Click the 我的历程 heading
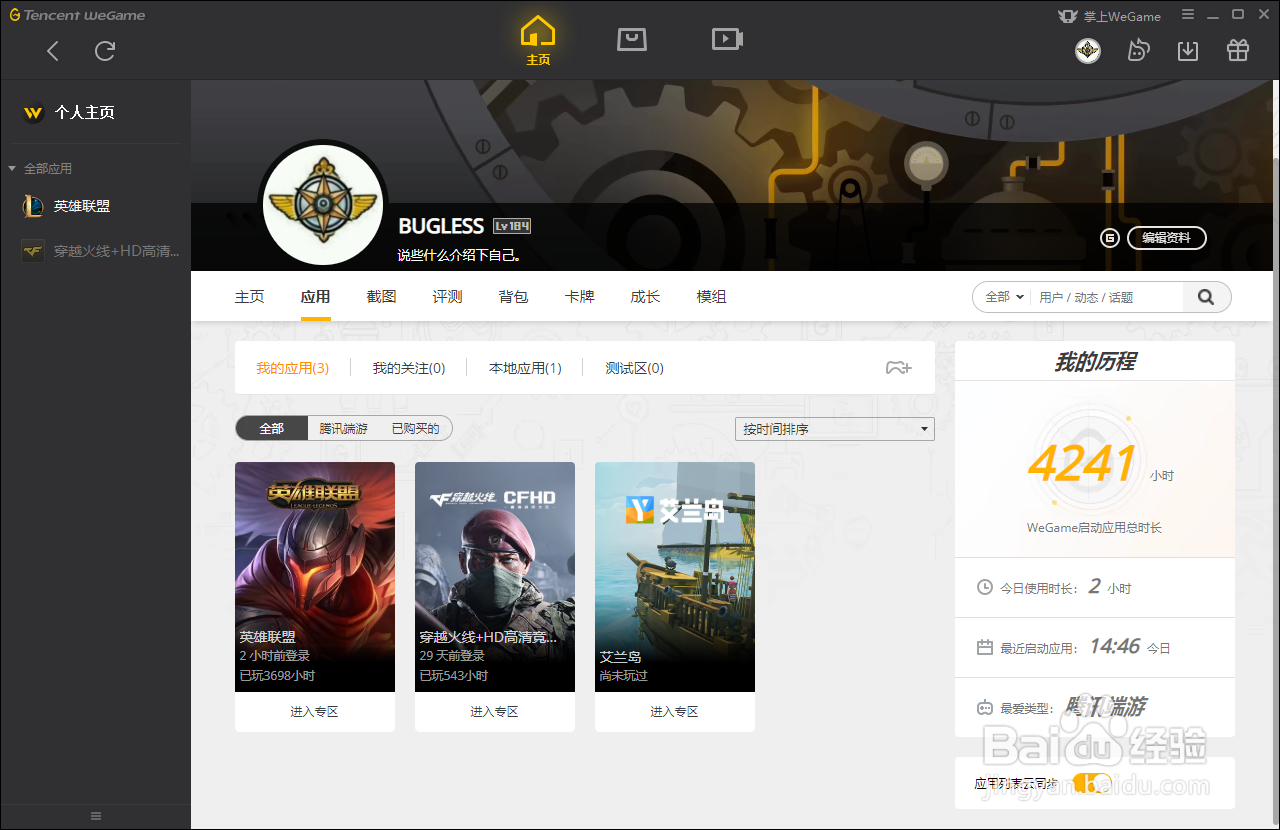The image size is (1280, 830). click(x=1095, y=361)
